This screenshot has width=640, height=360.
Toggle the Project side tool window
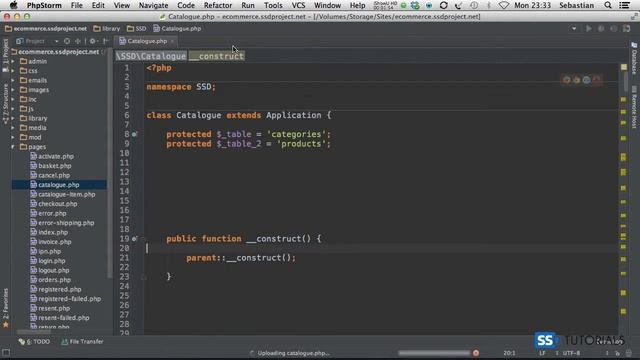click(x=5, y=55)
